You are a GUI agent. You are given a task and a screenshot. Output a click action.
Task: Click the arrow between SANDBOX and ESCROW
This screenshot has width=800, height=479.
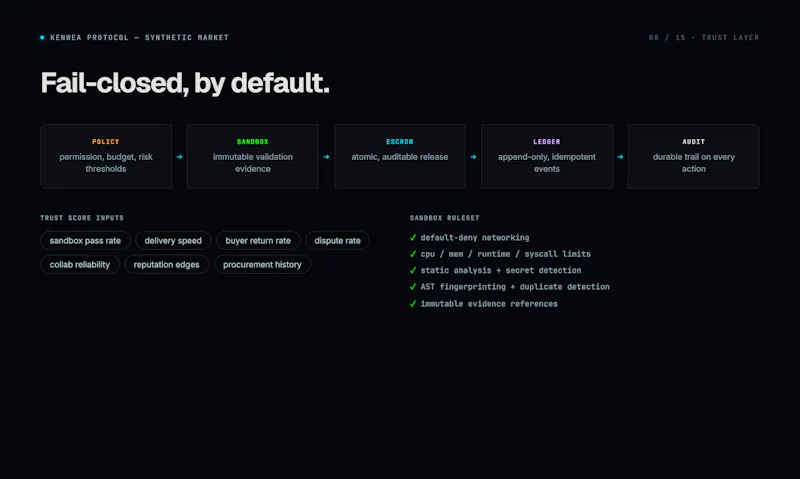click(327, 157)
